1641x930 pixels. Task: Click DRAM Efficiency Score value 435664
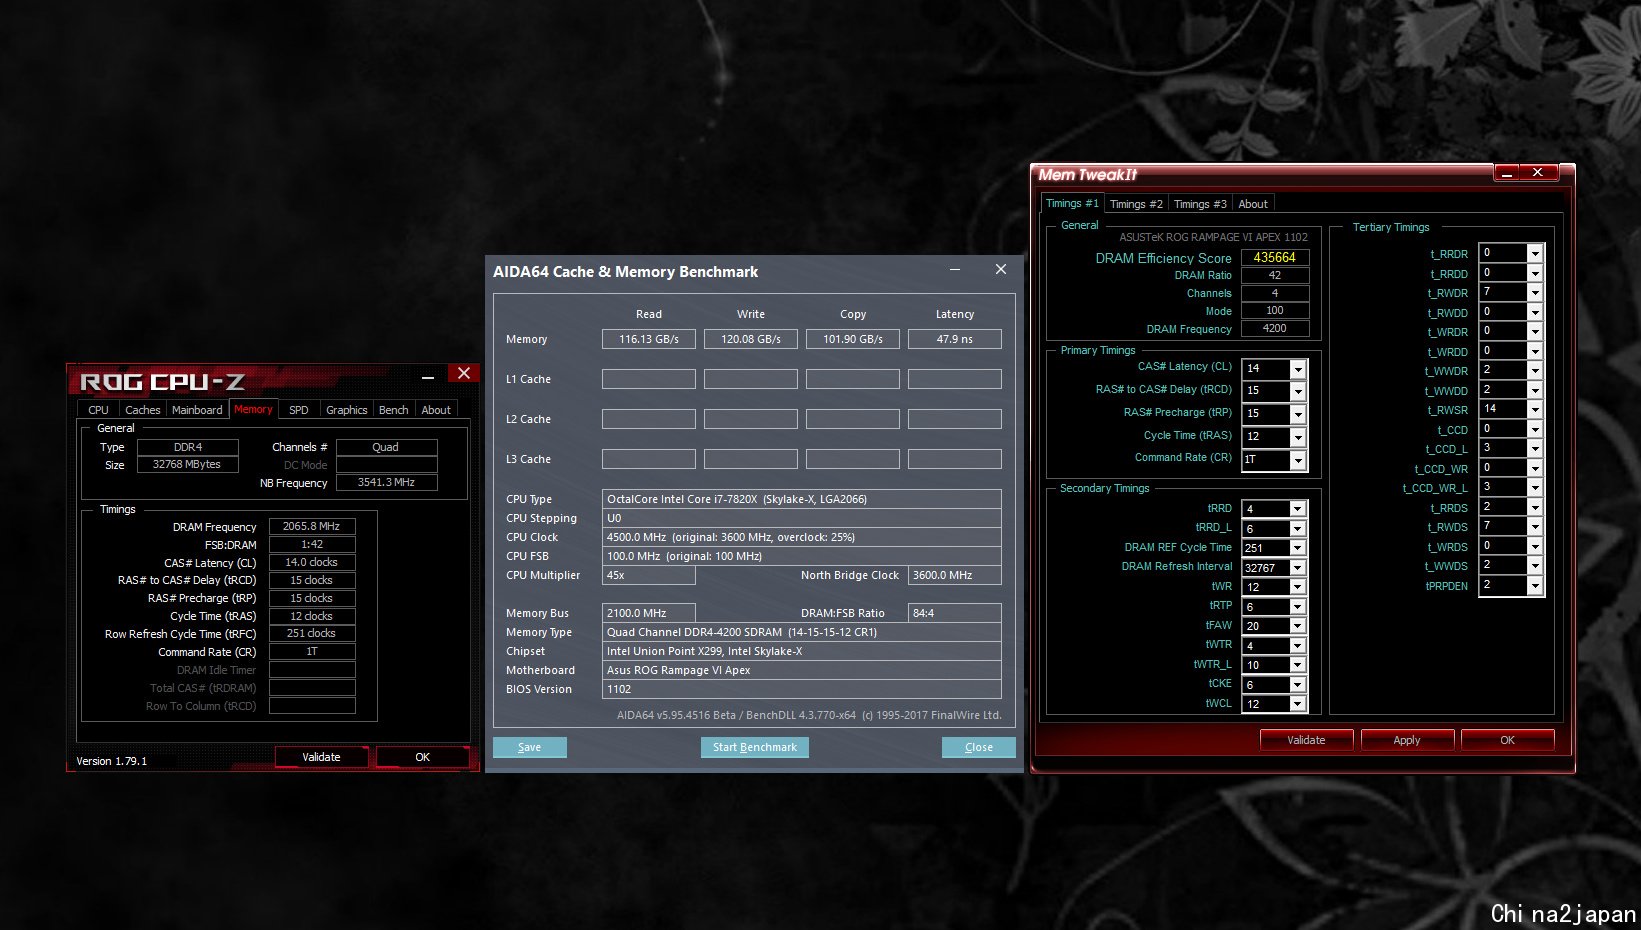[1275, 257]
